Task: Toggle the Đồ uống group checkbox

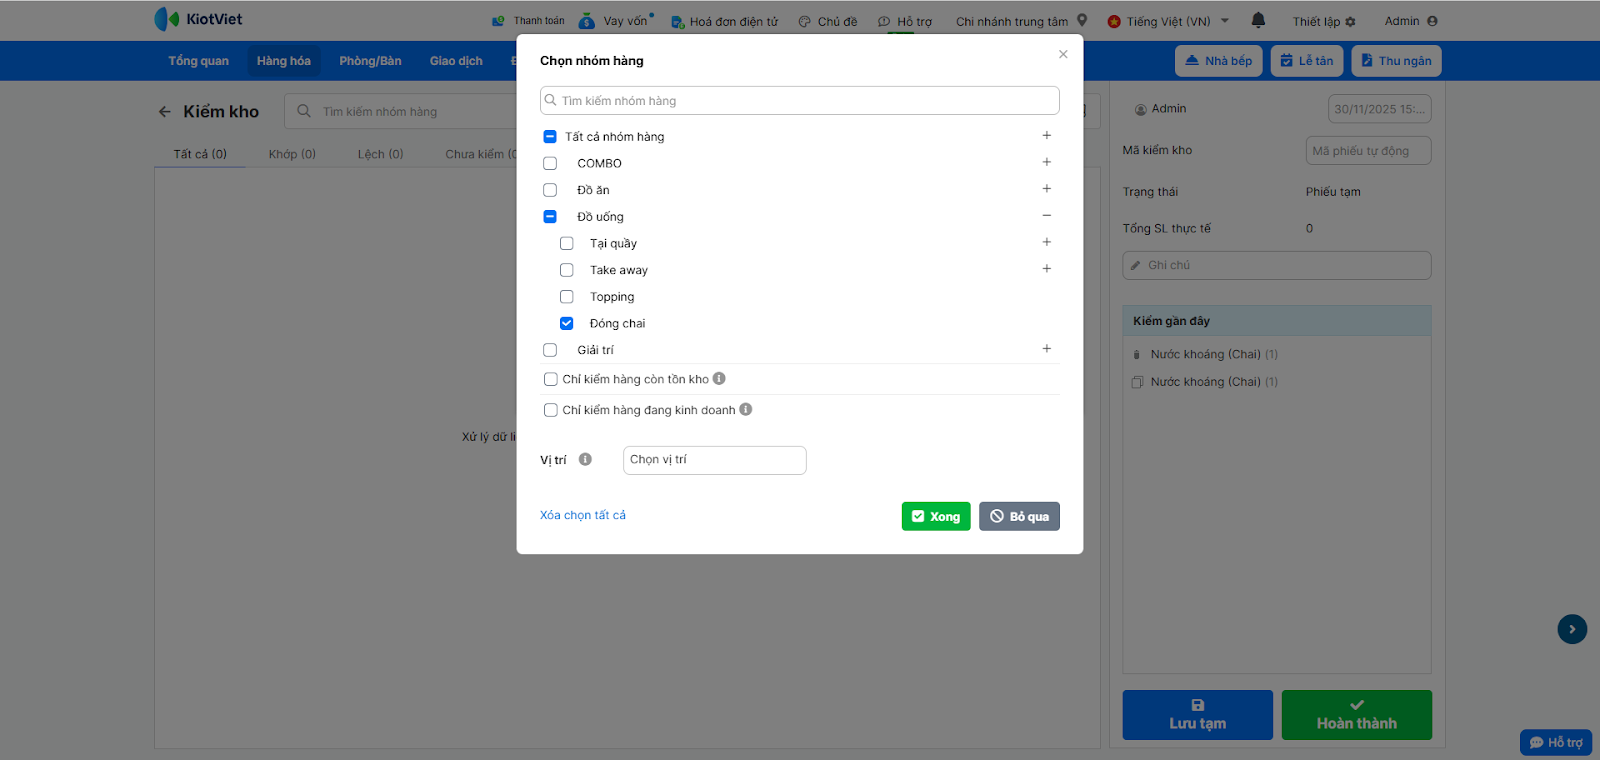Action: [x=550, y=217]
